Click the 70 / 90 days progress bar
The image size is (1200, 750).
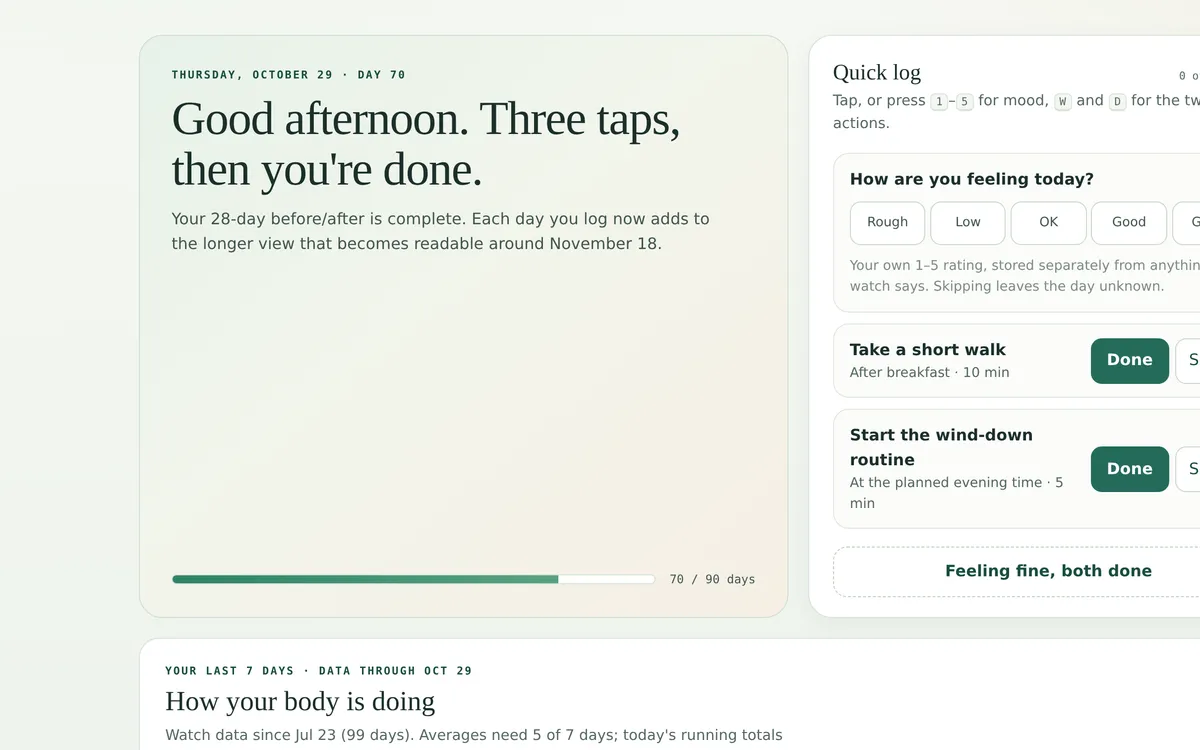click(413, 579)
